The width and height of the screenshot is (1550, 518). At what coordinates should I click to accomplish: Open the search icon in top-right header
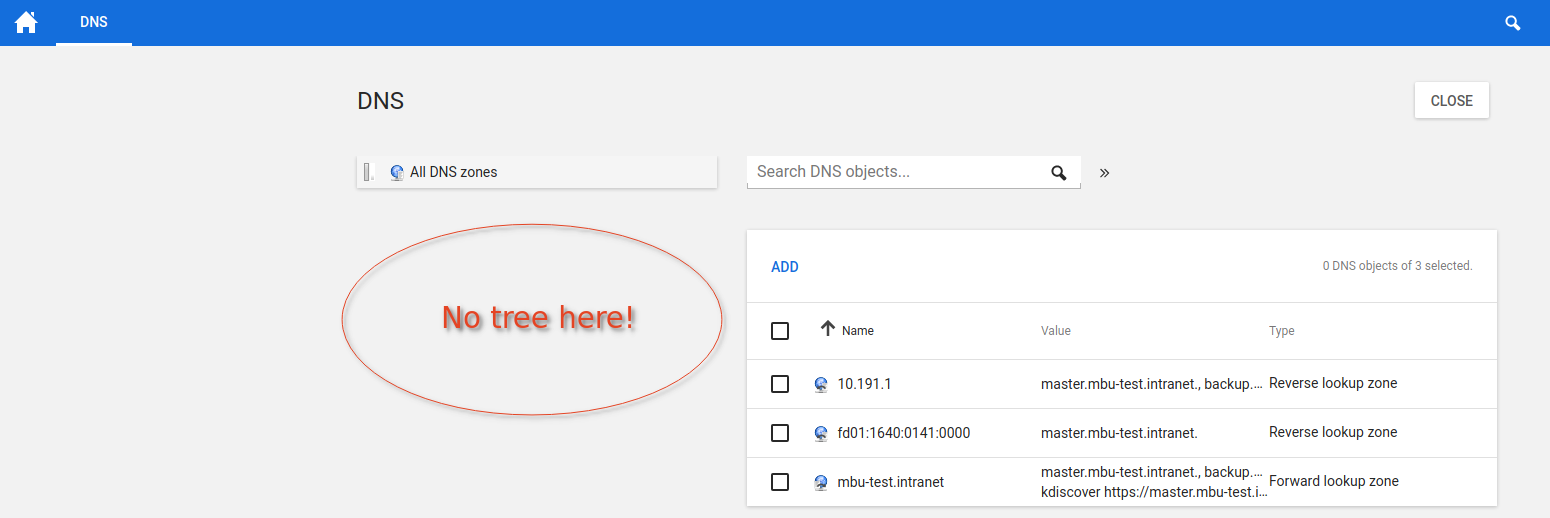click(x=1513, y=22)
